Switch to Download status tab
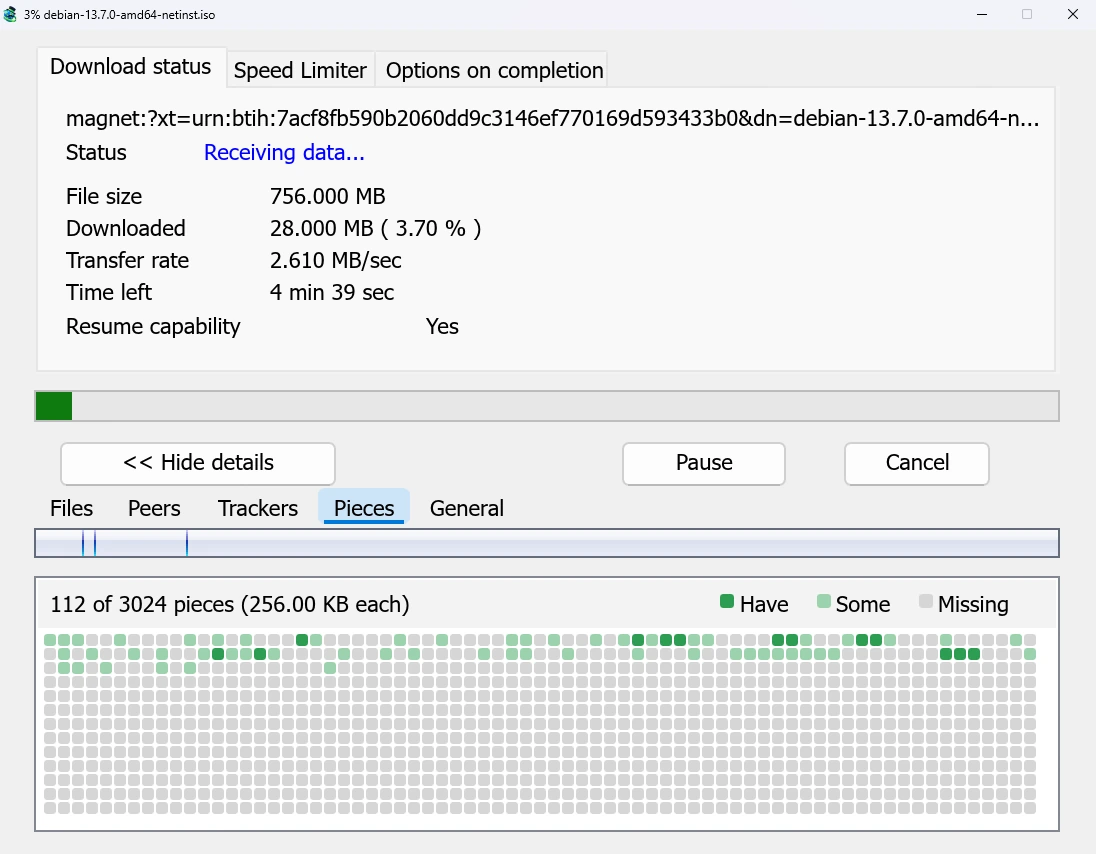The width and height of the screenshot is (1096, 854). (131, 67)
